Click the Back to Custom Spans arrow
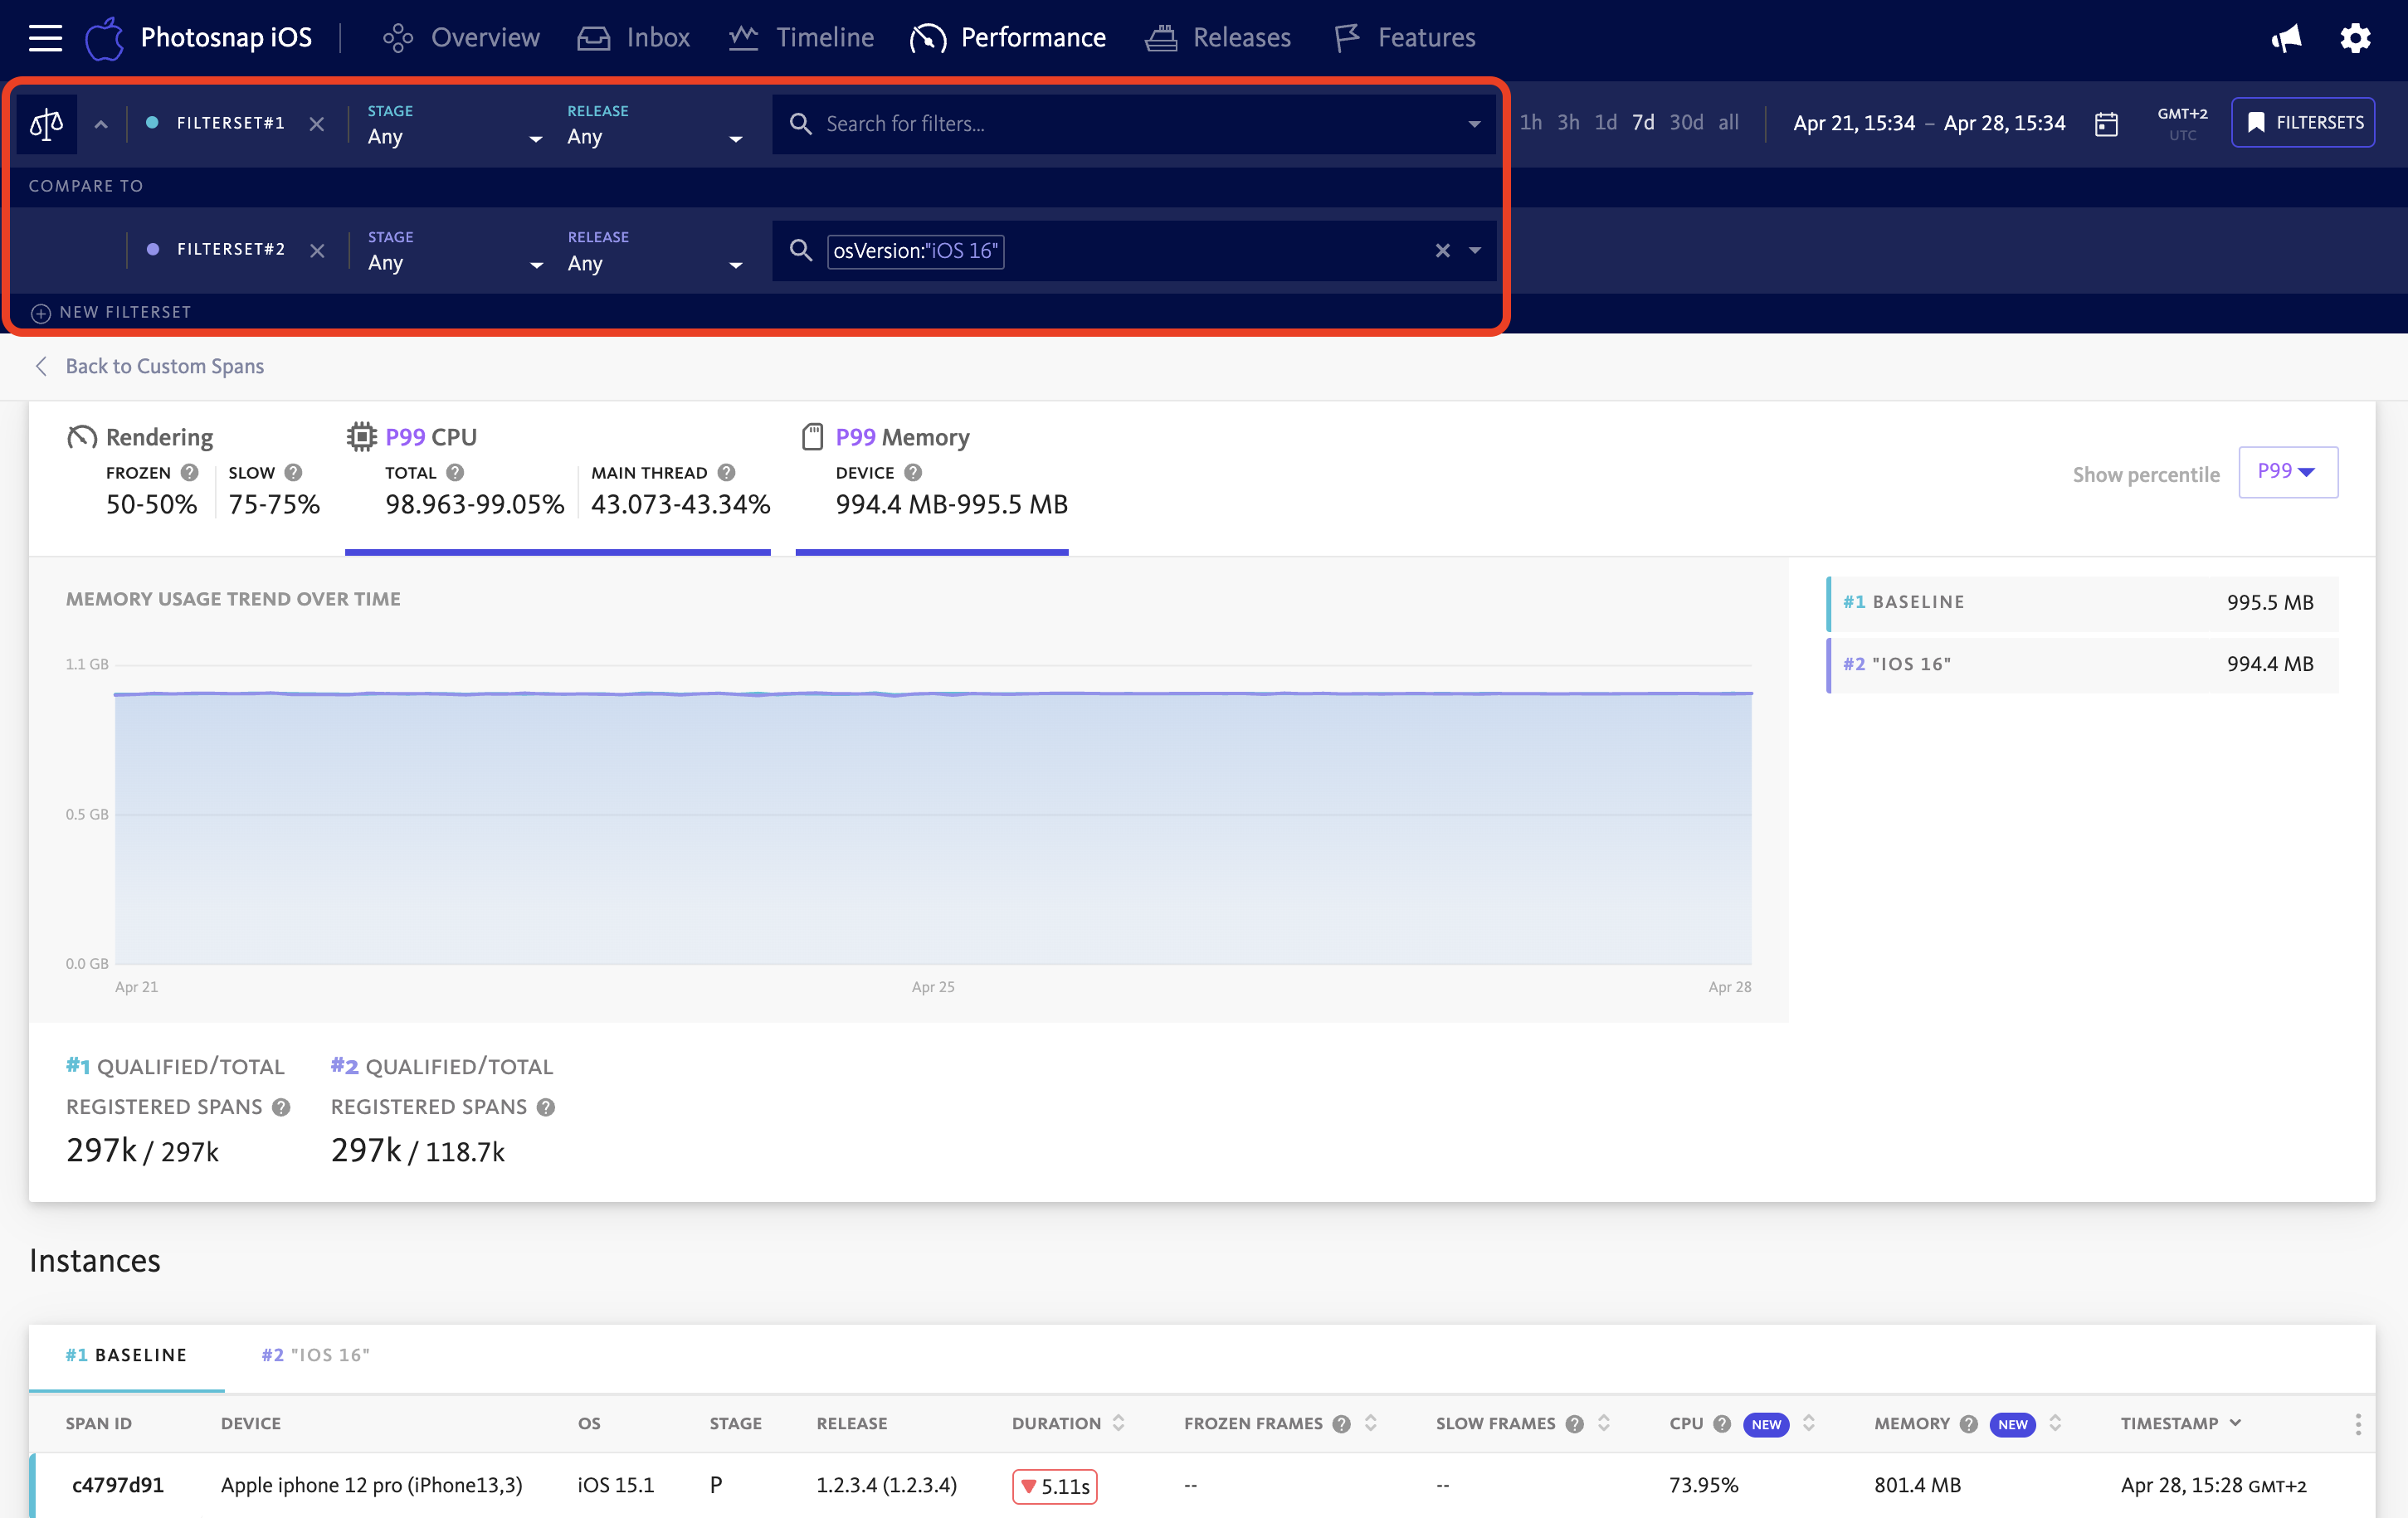This screenshot has height=1518, width=2408. click(x=41, y=366)
